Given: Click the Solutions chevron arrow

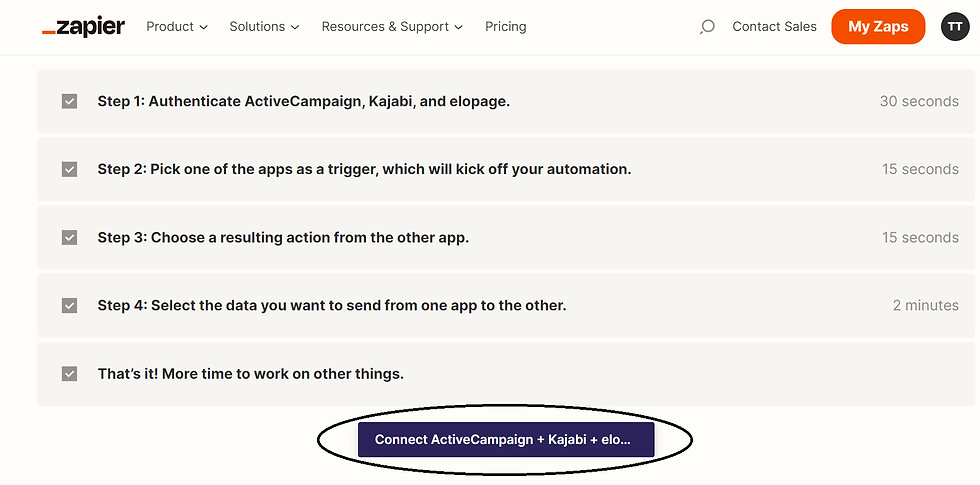Looking at the screenshot, I should pos(295,28).
